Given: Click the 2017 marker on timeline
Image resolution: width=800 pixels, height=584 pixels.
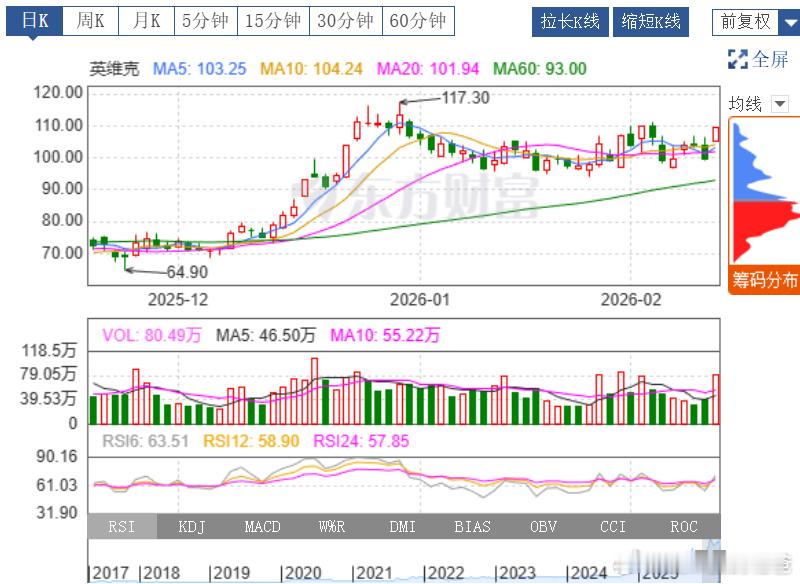Looking at the screenshot, I should point(109,573).
